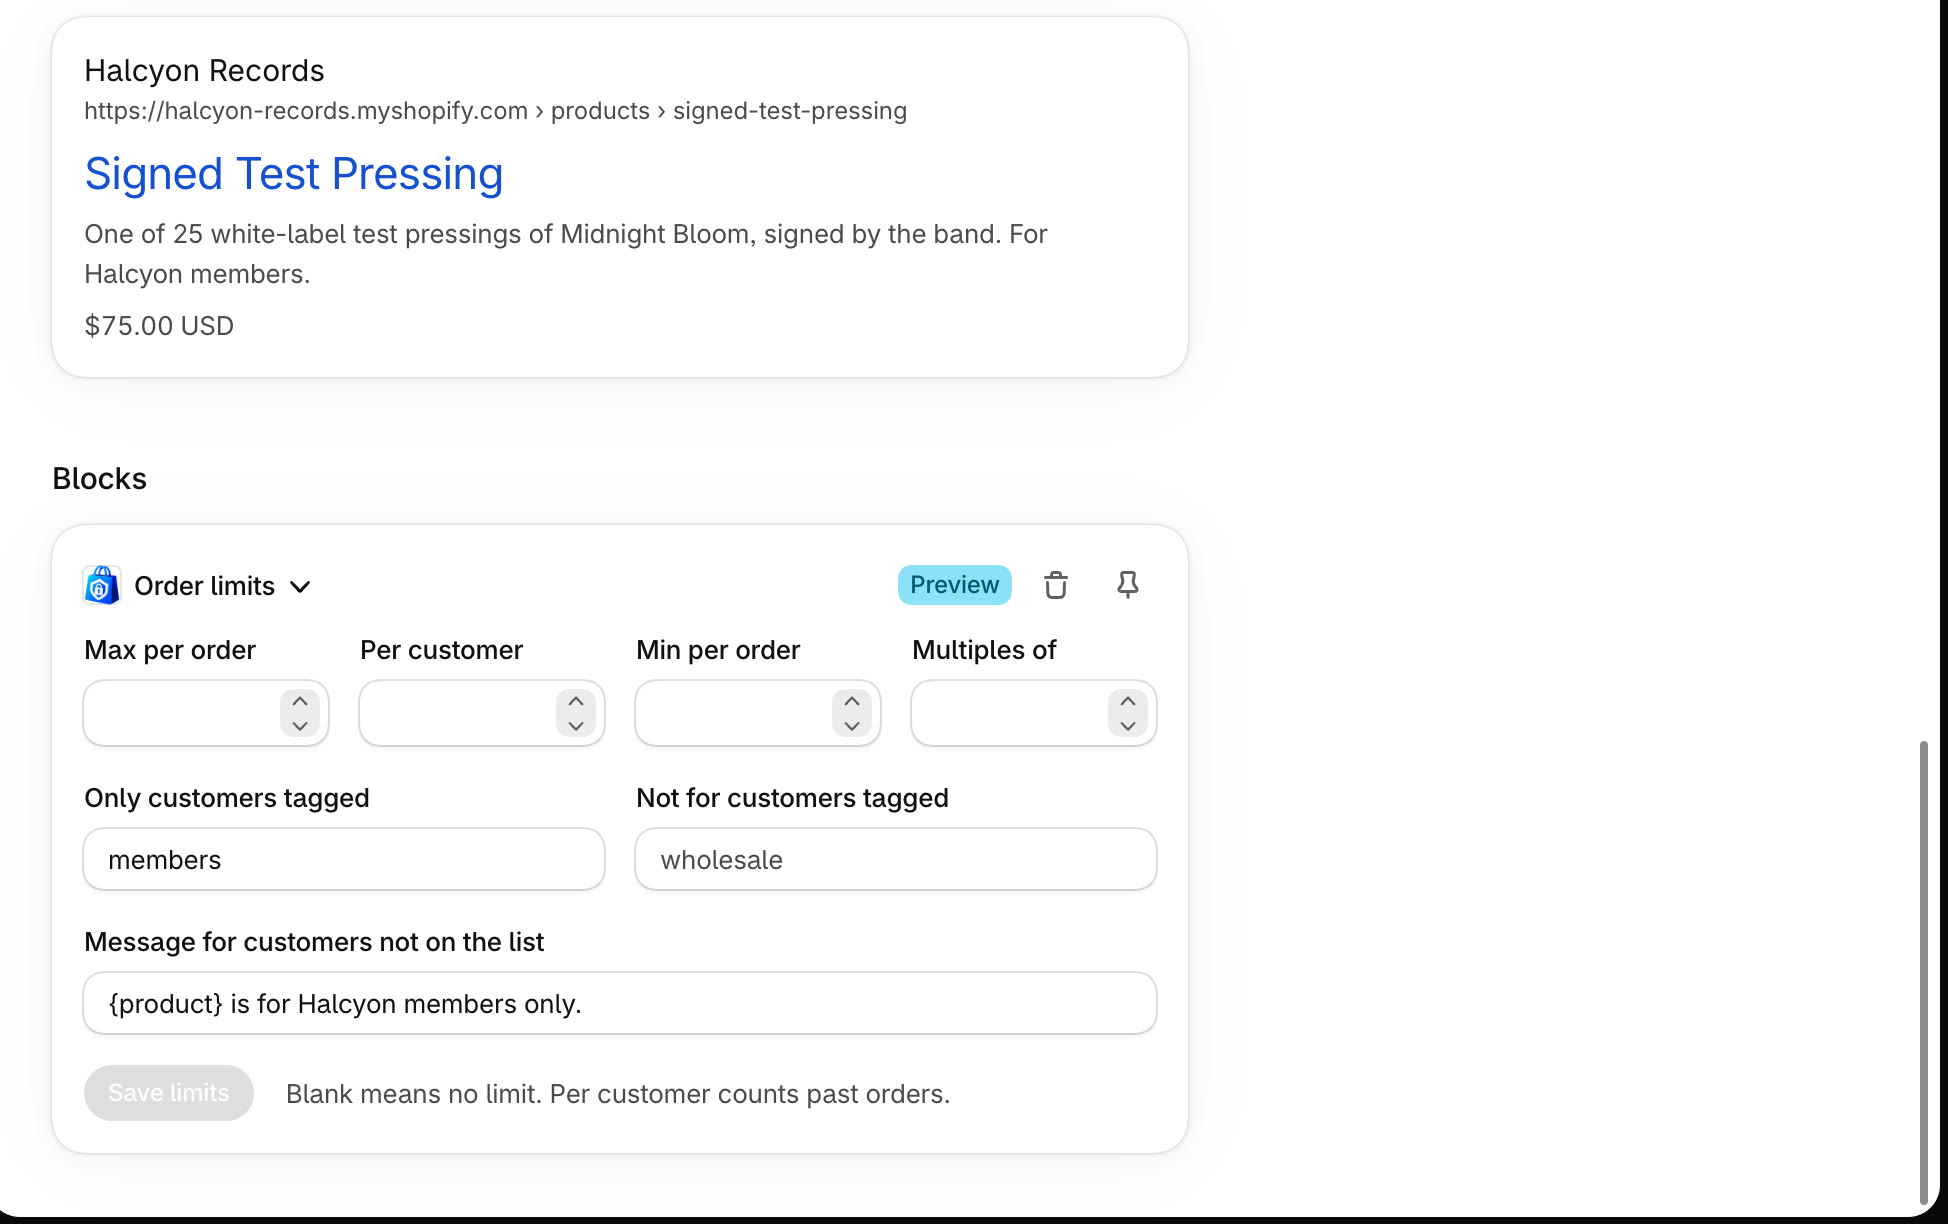The height and width of the screenshot is (1224, 1948).
Task: Pin the Order limits block
Action: pyautogui.click(x=1128, y=585)
